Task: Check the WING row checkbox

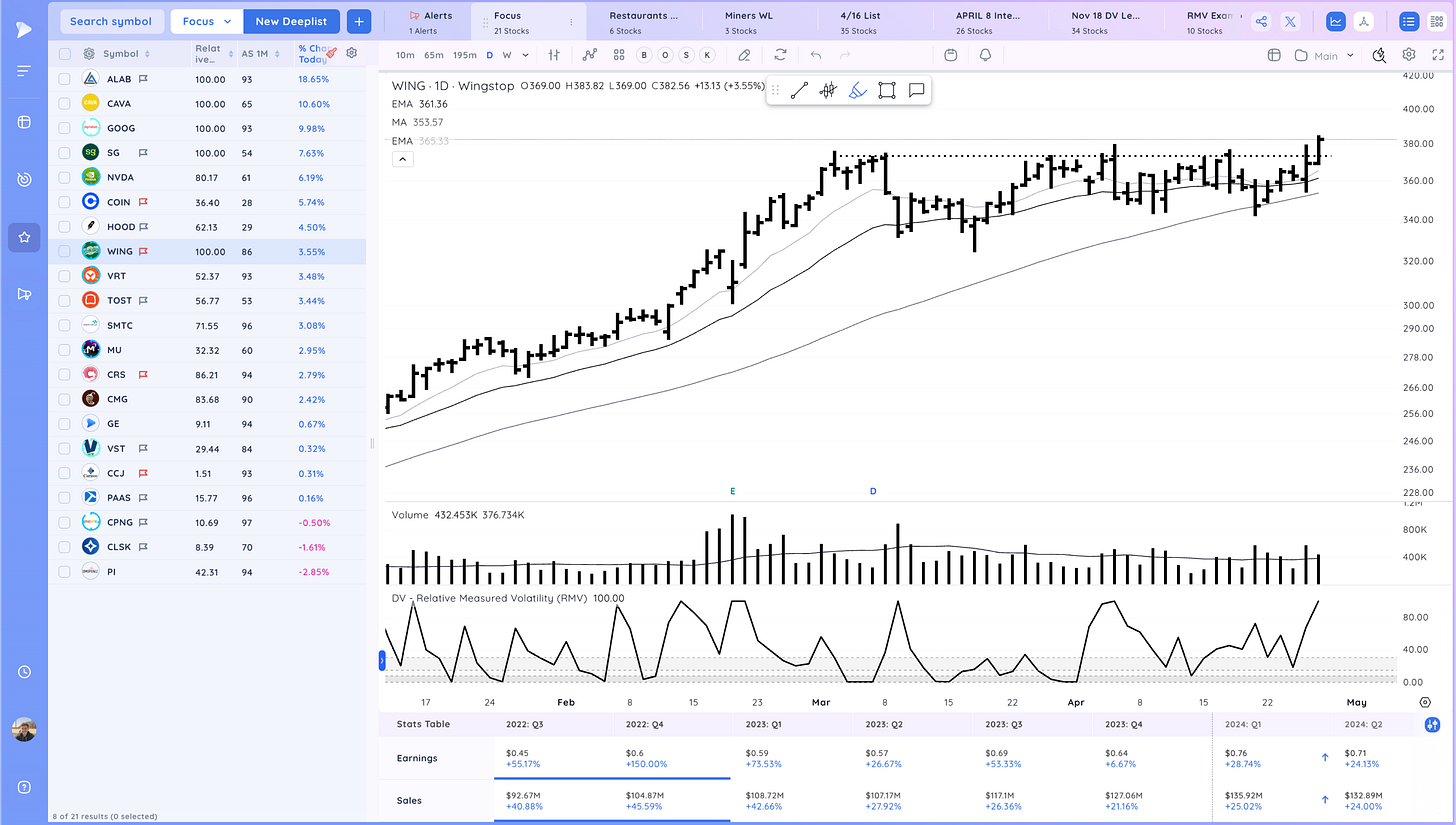Action: [x=65, y=251]
